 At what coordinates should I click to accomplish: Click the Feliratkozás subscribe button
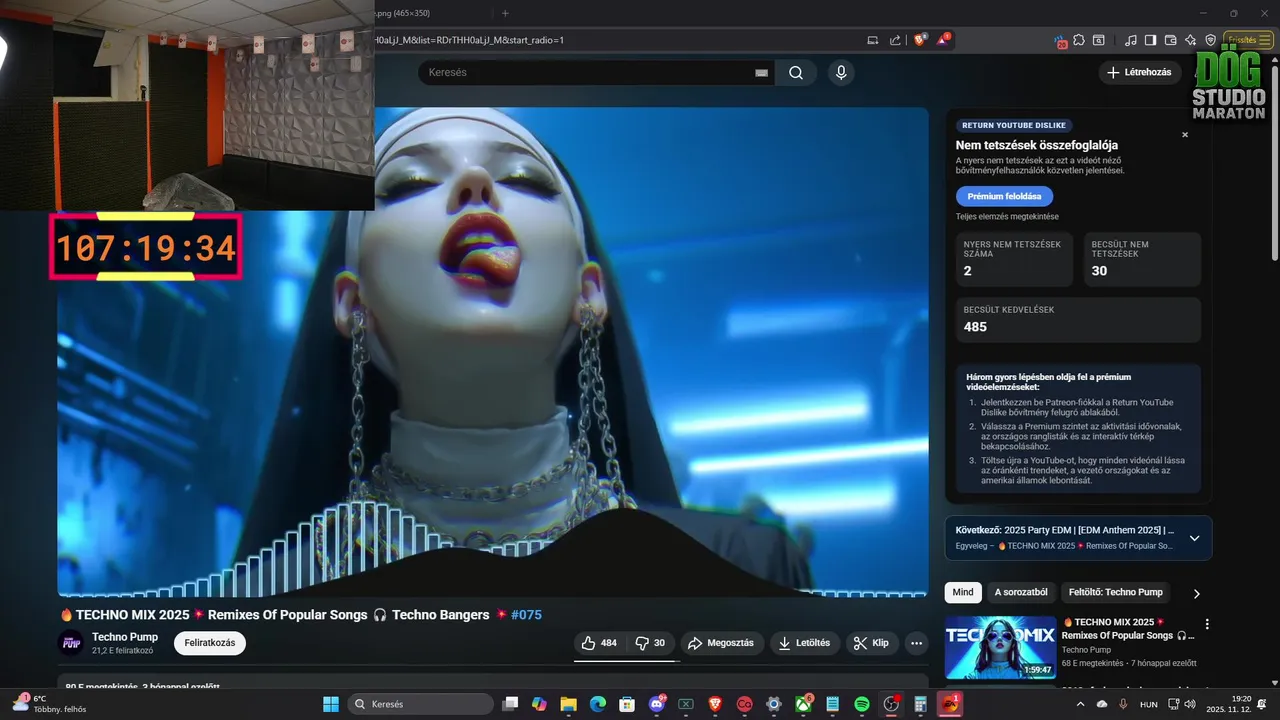pyautogui.click(x=210, y=643)
